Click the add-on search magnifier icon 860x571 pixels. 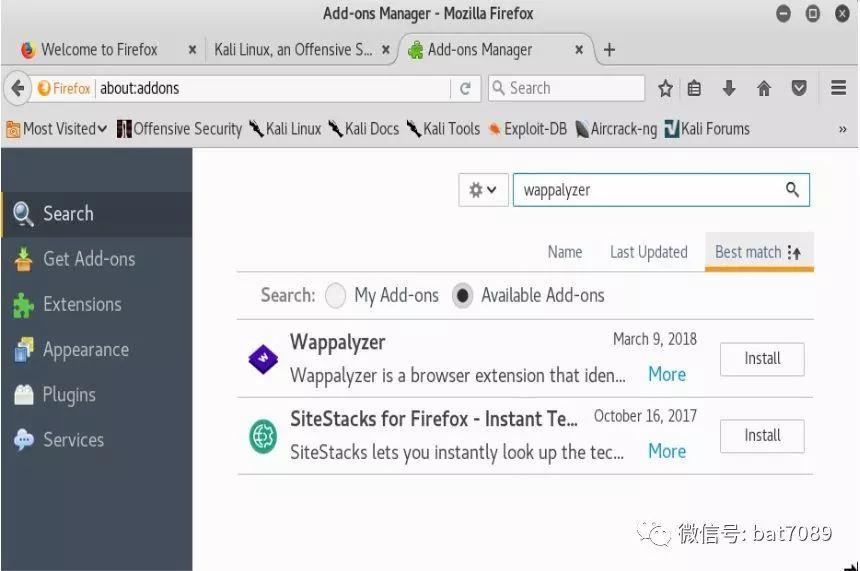click(792, 190)
